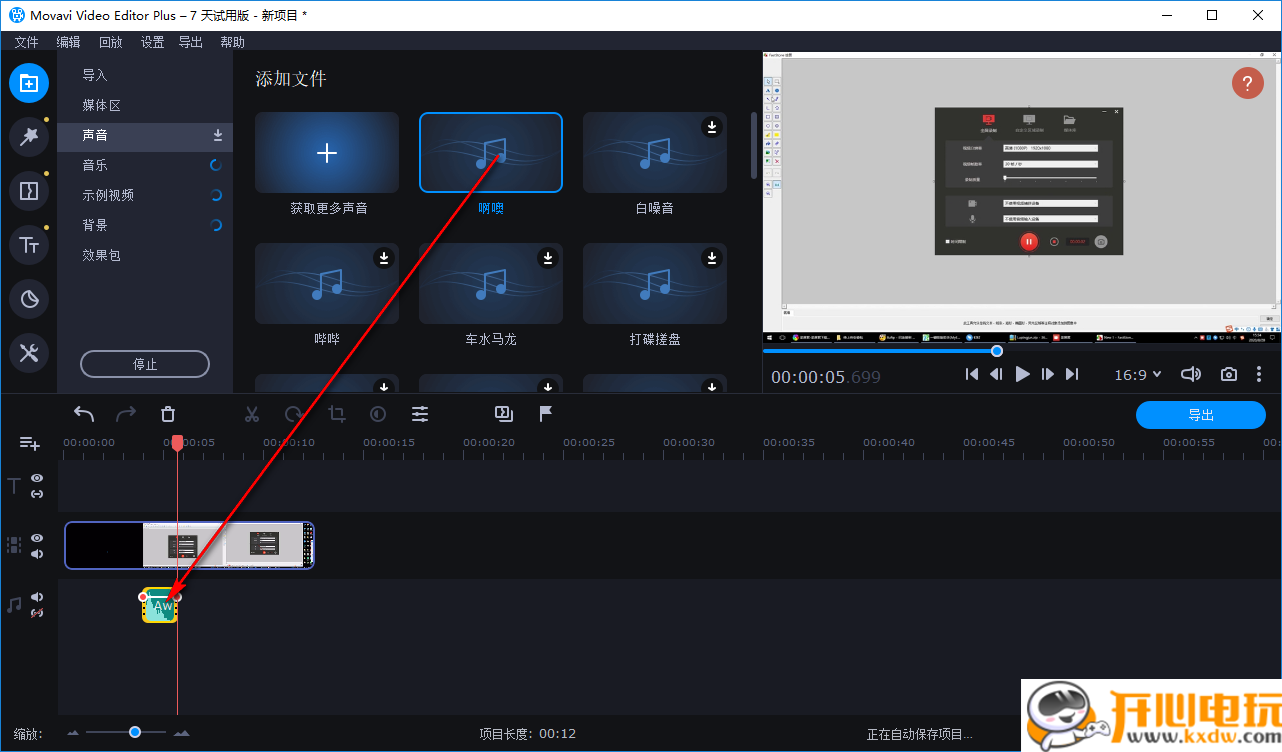Add a marker with the flag icon
The height and width of the screenshot is (752, 1282).
[546, 413]
